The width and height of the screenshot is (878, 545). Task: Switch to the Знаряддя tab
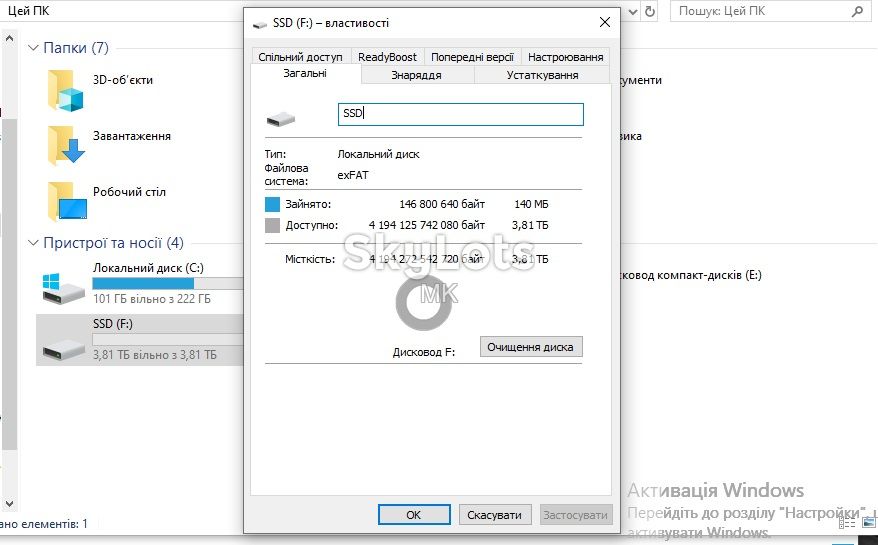[416, 75]
